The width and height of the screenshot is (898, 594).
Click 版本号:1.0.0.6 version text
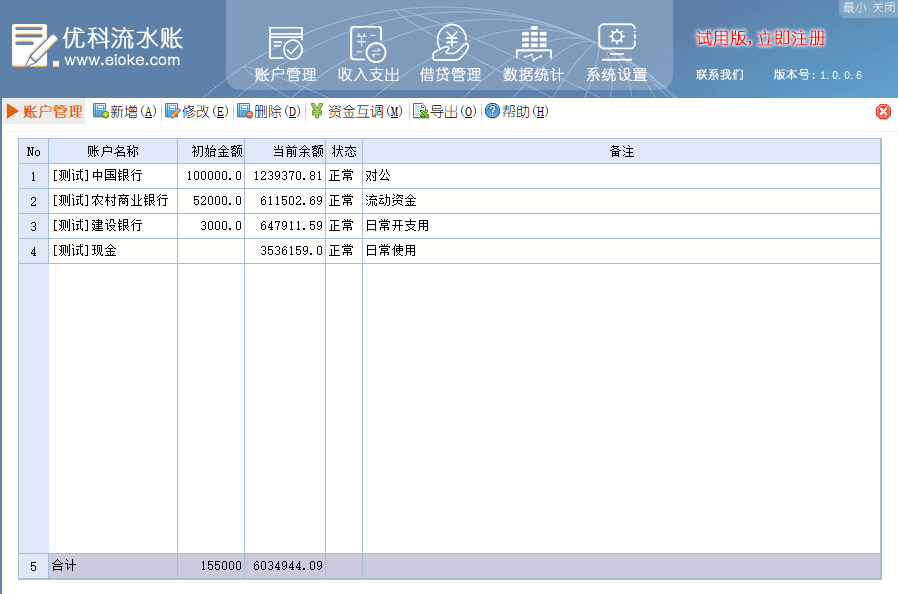tap(817, 74)
